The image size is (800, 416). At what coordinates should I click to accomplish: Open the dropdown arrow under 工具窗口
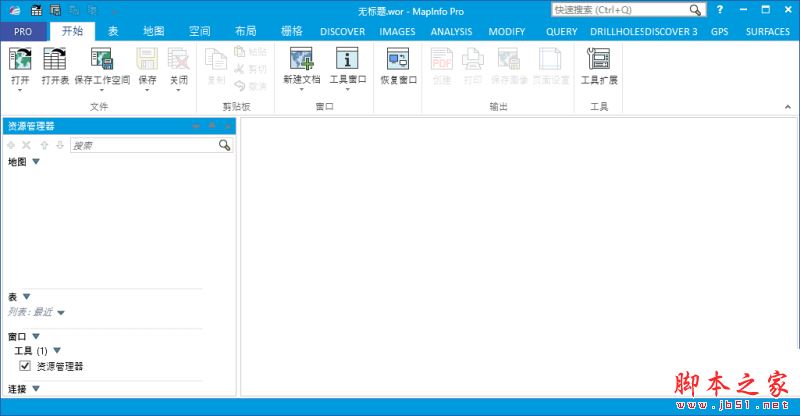347,90
